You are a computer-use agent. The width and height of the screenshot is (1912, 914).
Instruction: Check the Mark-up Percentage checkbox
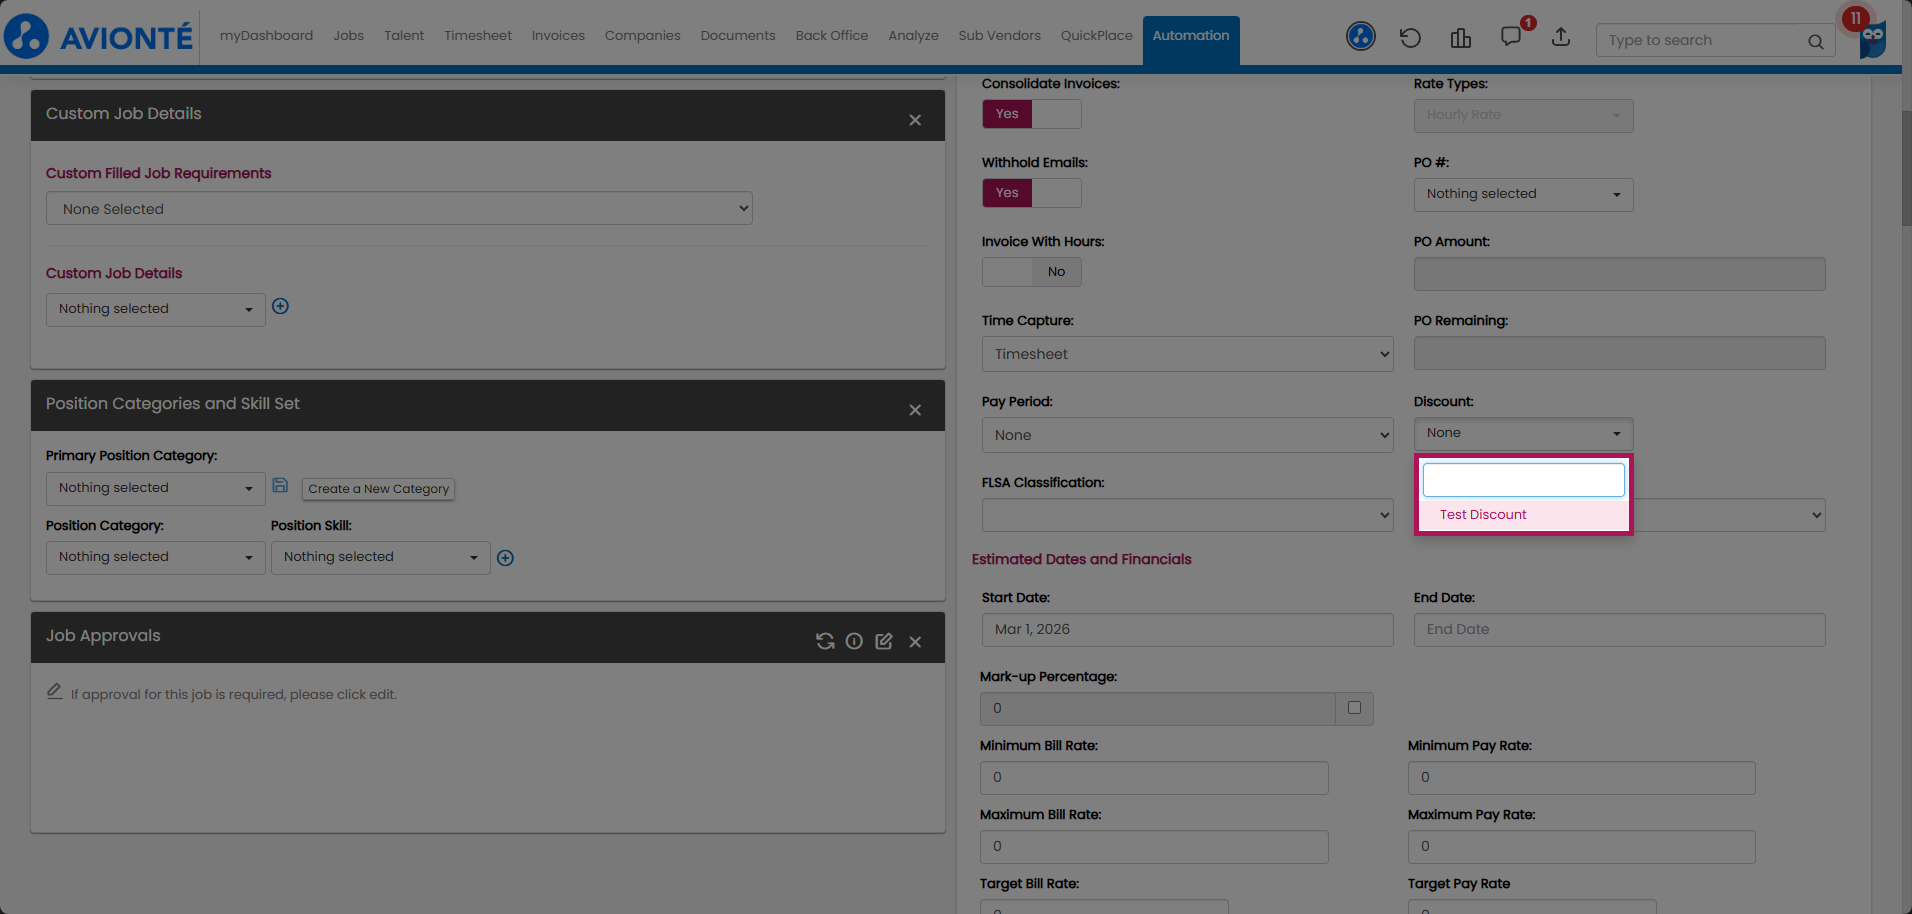1354,708
